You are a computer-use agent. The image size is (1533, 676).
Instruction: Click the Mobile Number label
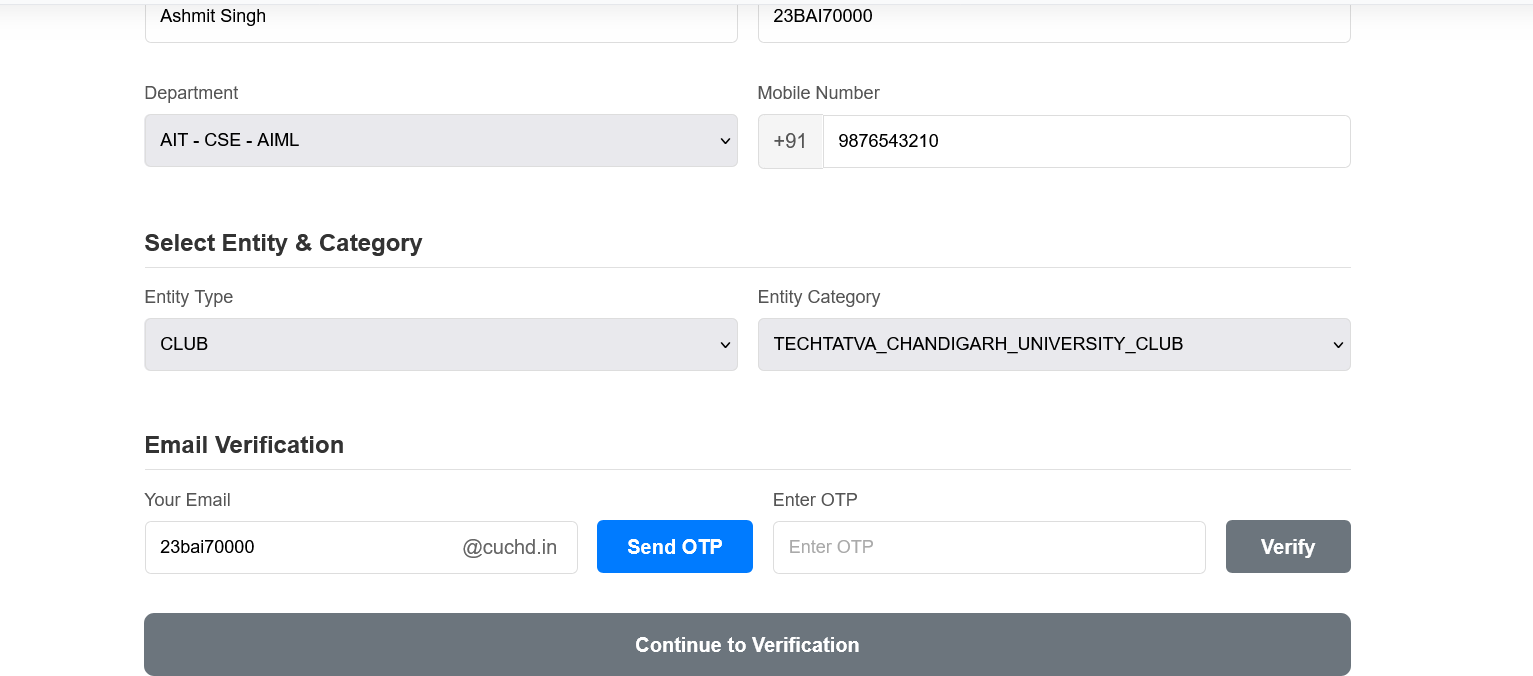tap(818, 92)
